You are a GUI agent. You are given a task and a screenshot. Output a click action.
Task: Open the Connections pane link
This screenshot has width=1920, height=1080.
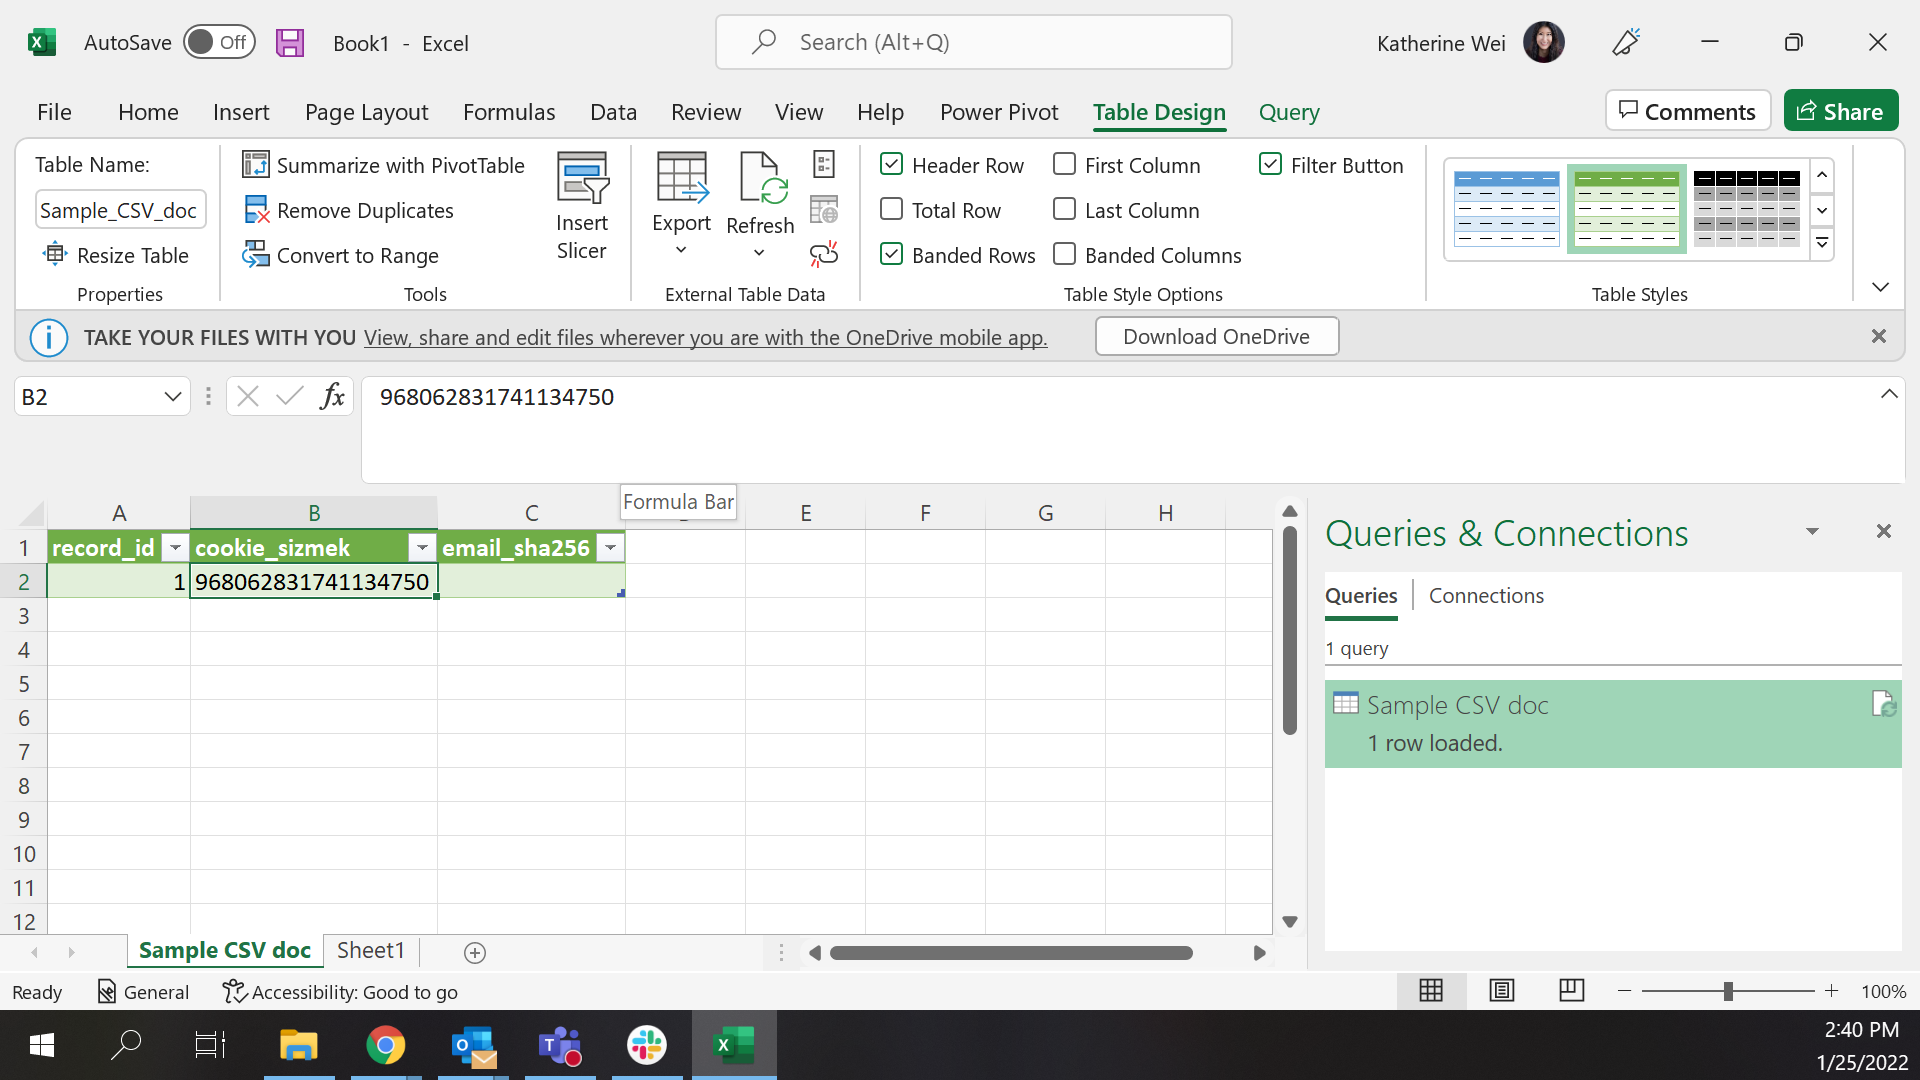(x=1486, y=596)
